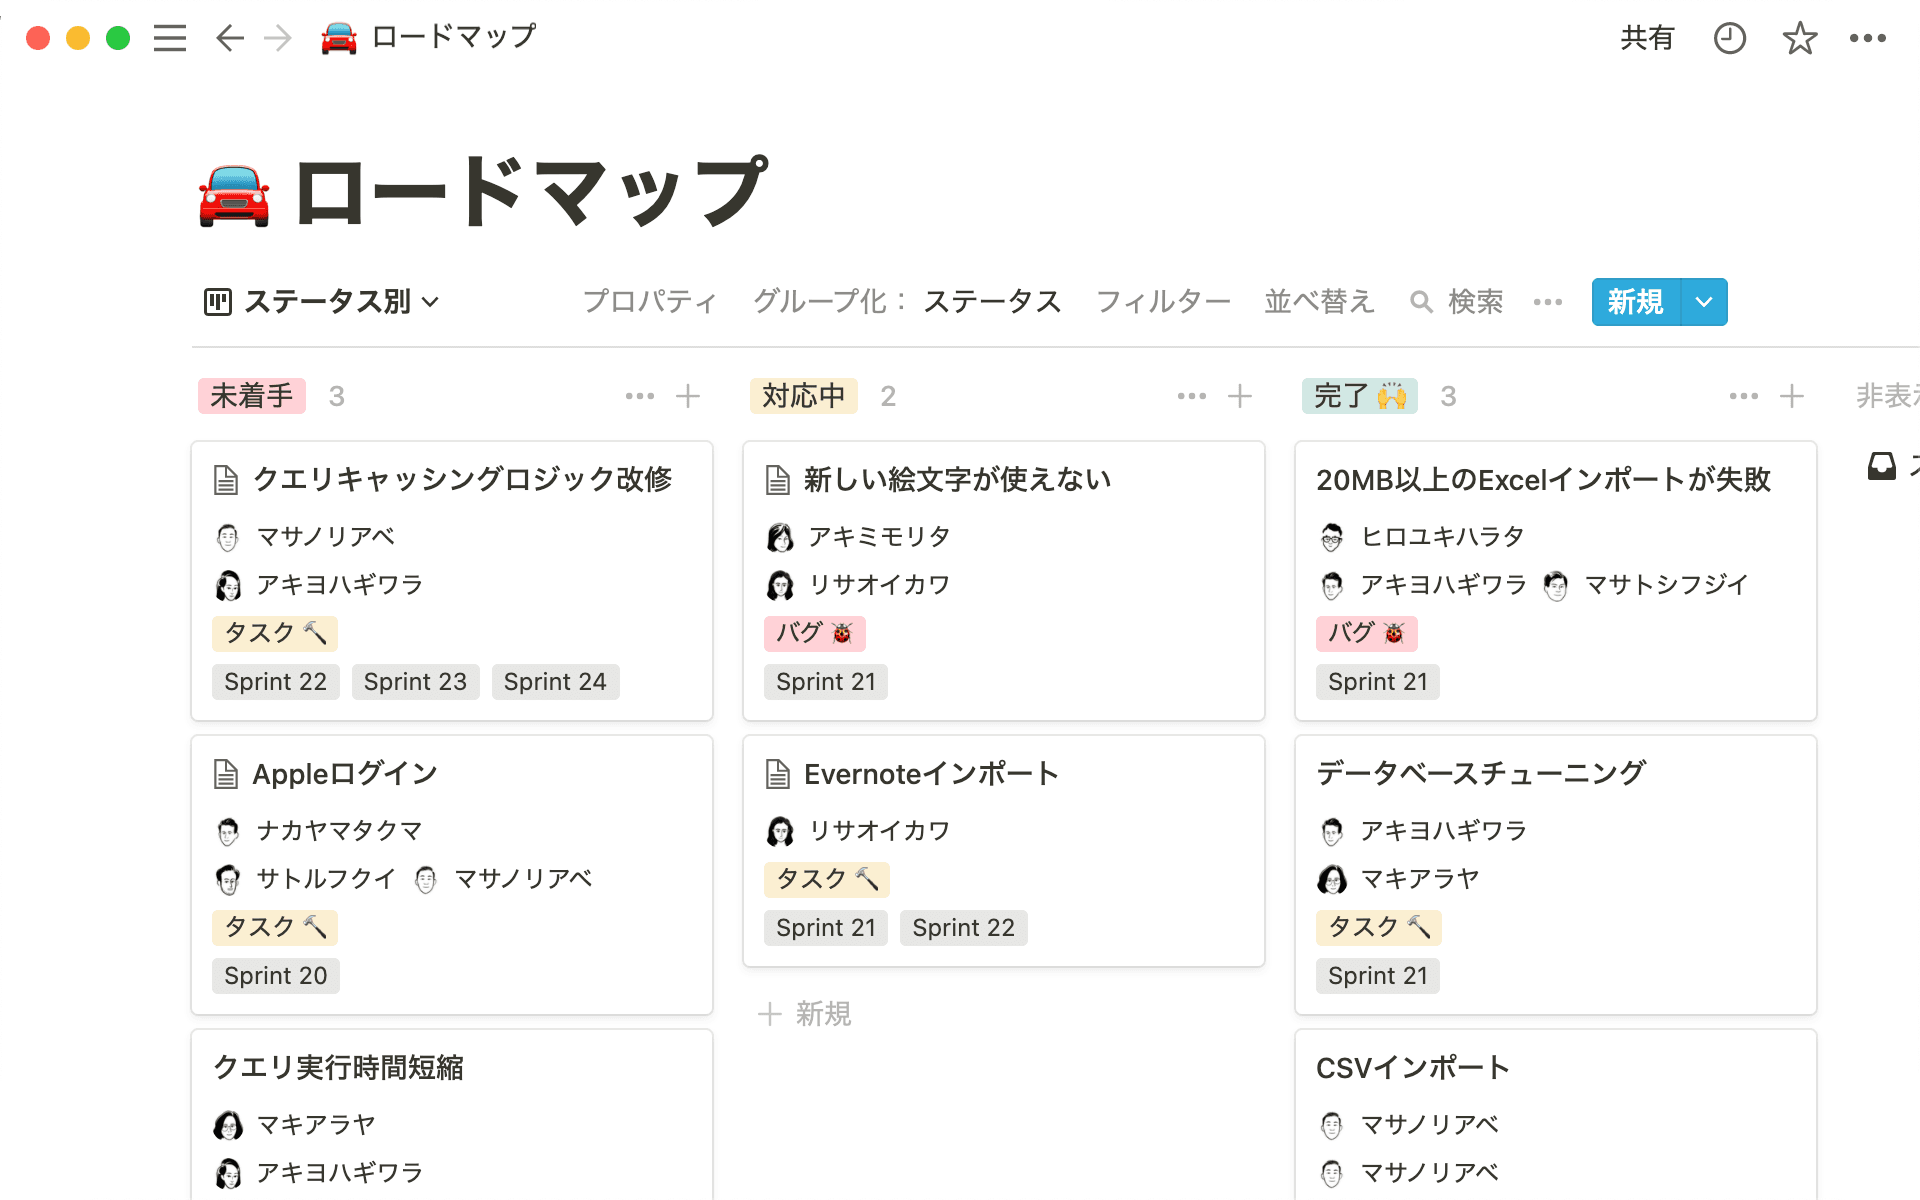Open the toolbar's extra options ellipsis near 検索

coord(1547,302)
